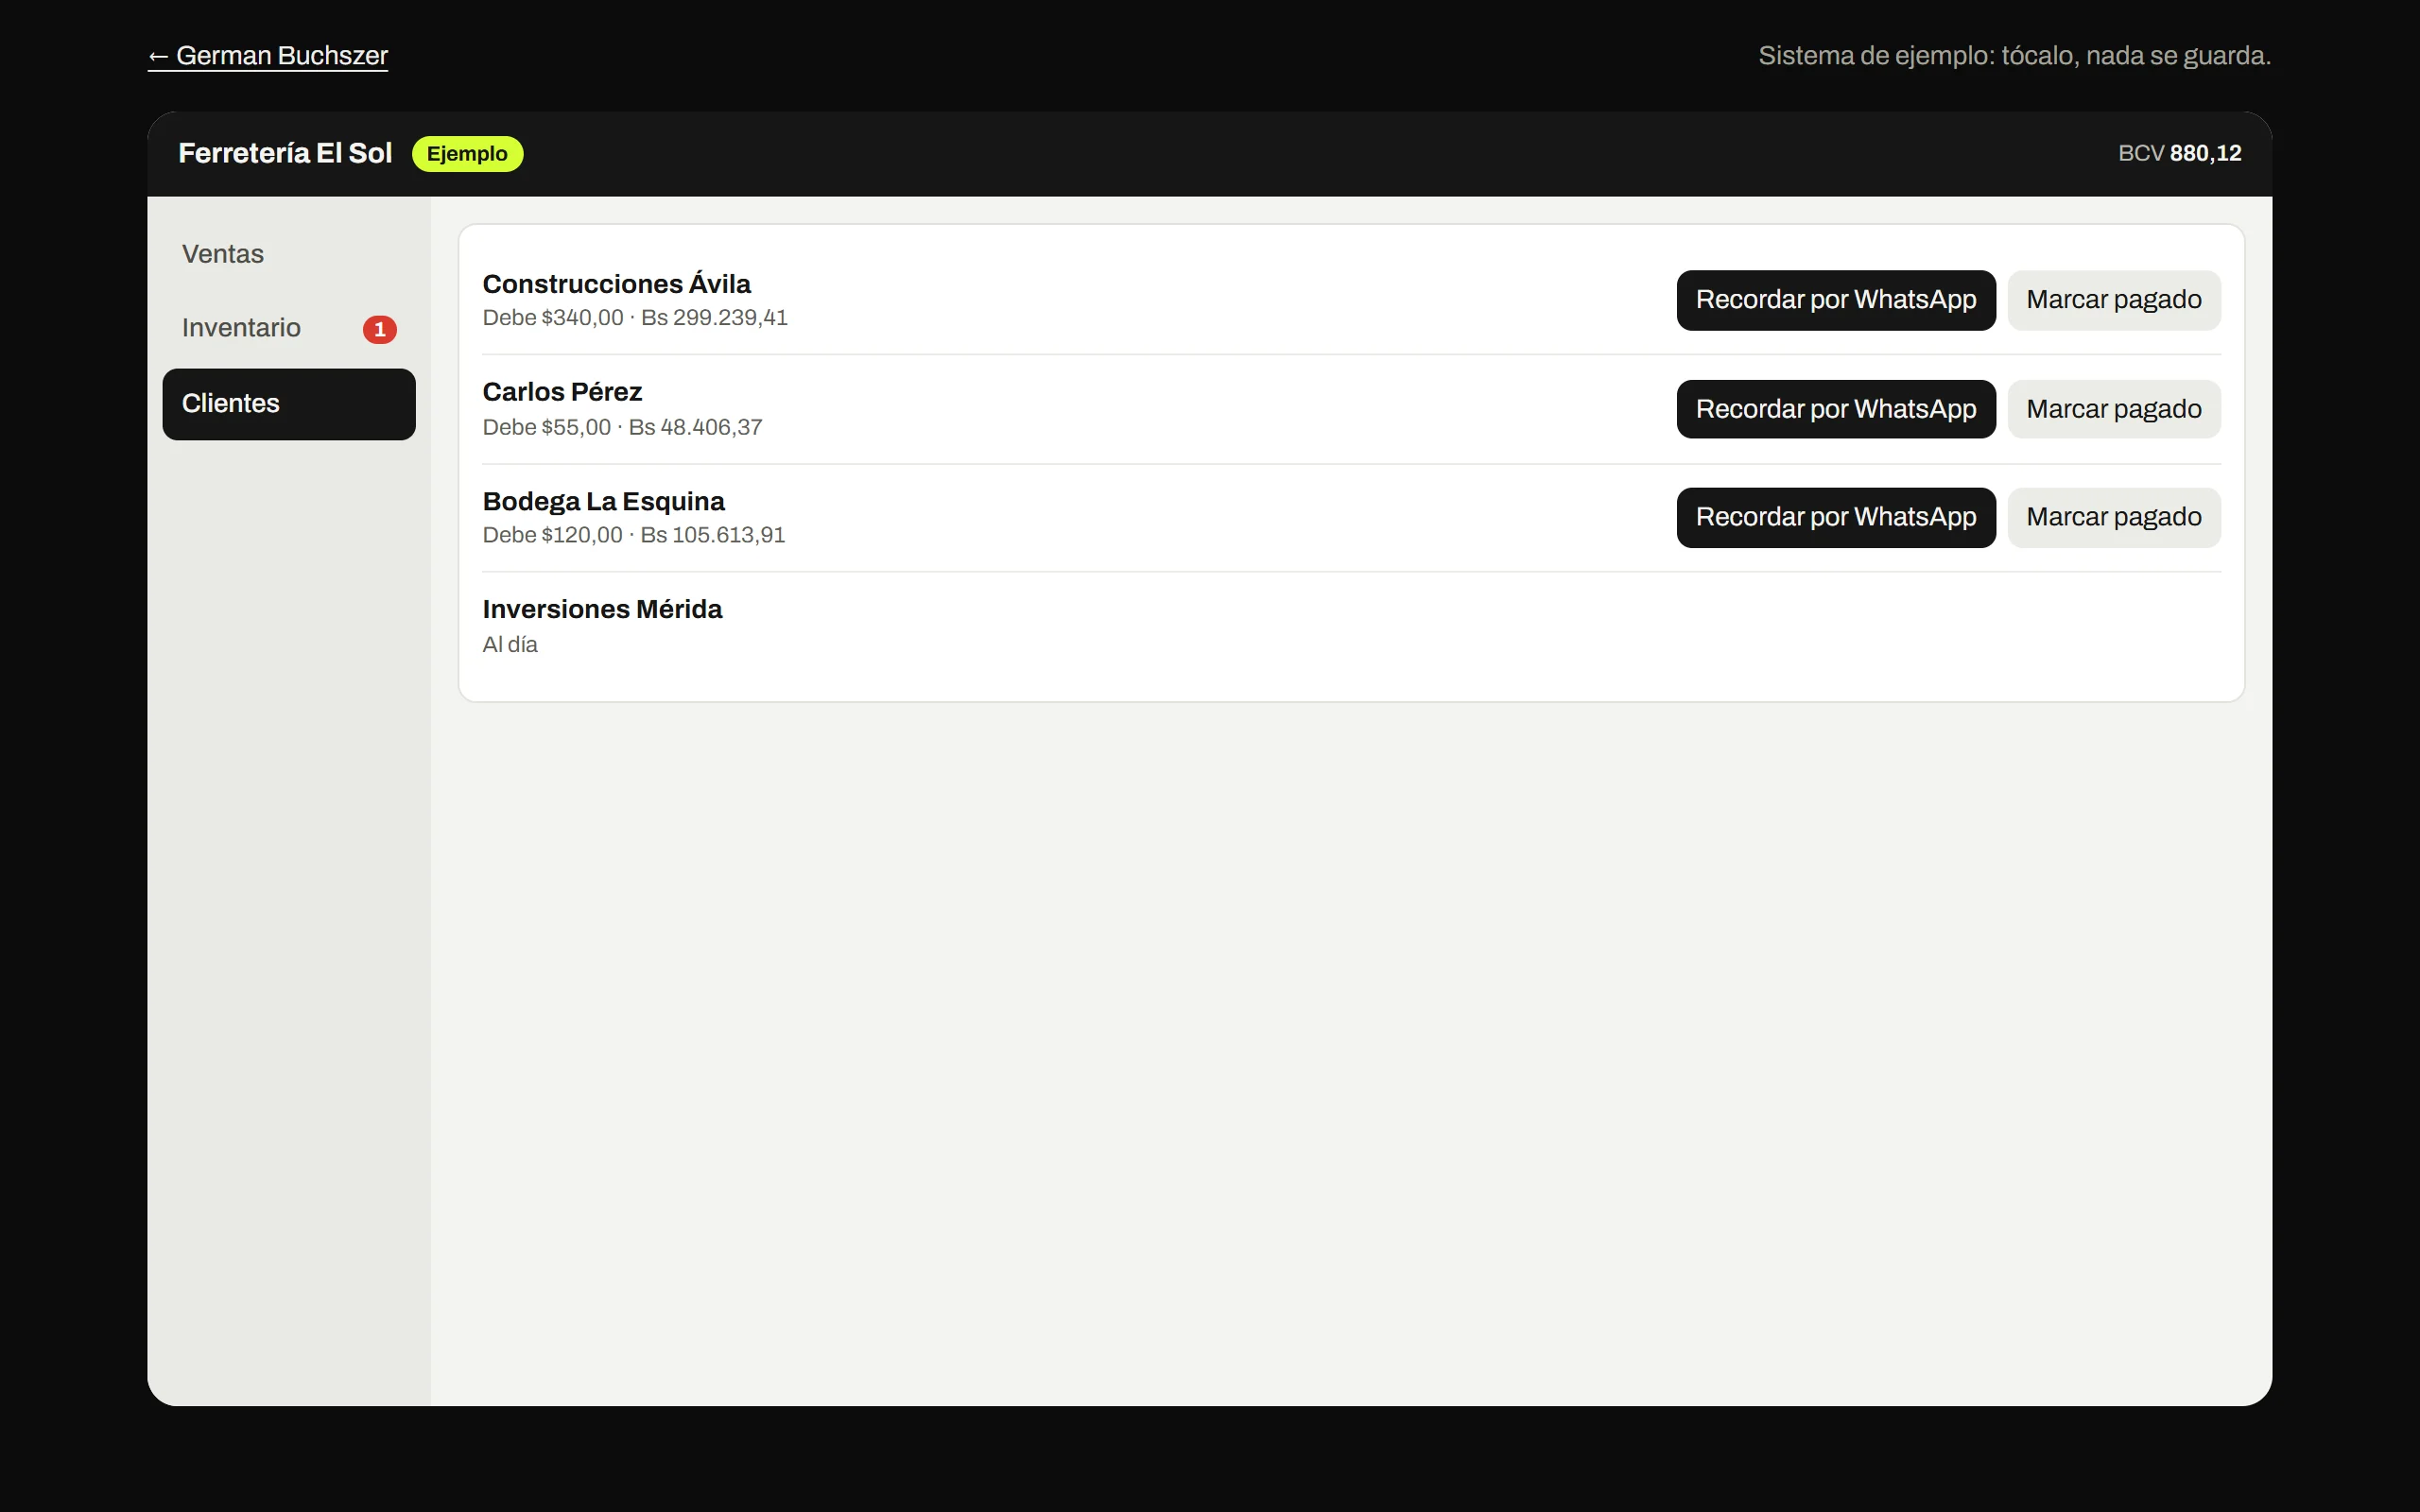Click Bodega La Esquina debt amount line

pyautogui.click(x=634, y=535)
